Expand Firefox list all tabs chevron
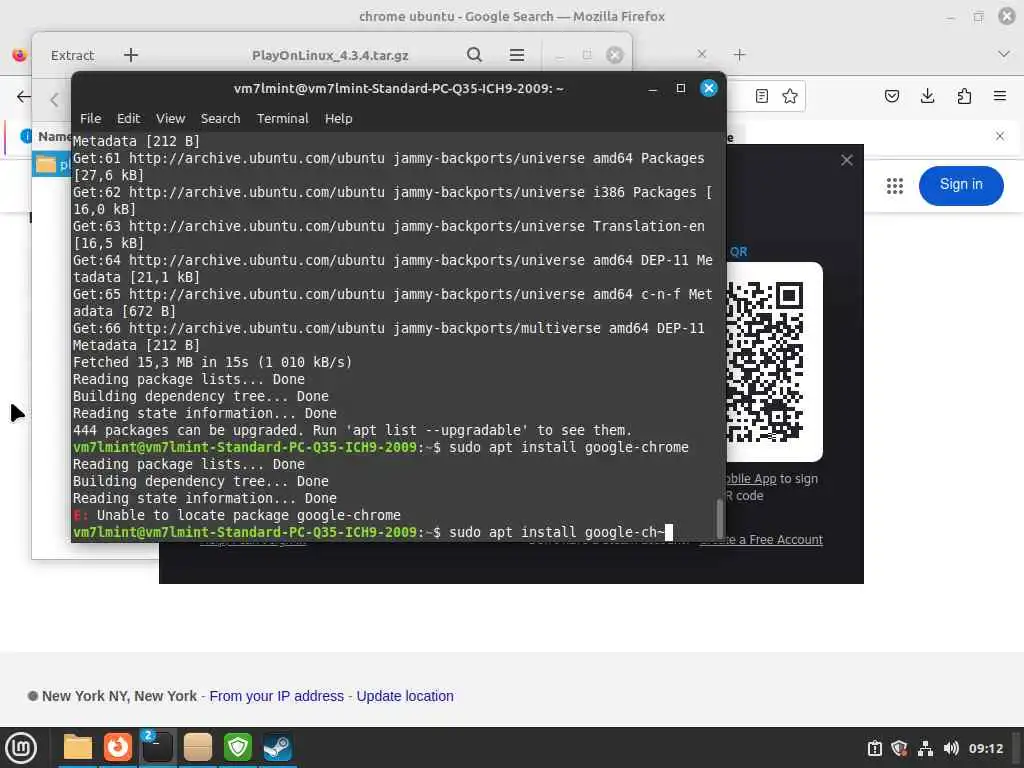The image size is (1024, 768). point(1004,54)
